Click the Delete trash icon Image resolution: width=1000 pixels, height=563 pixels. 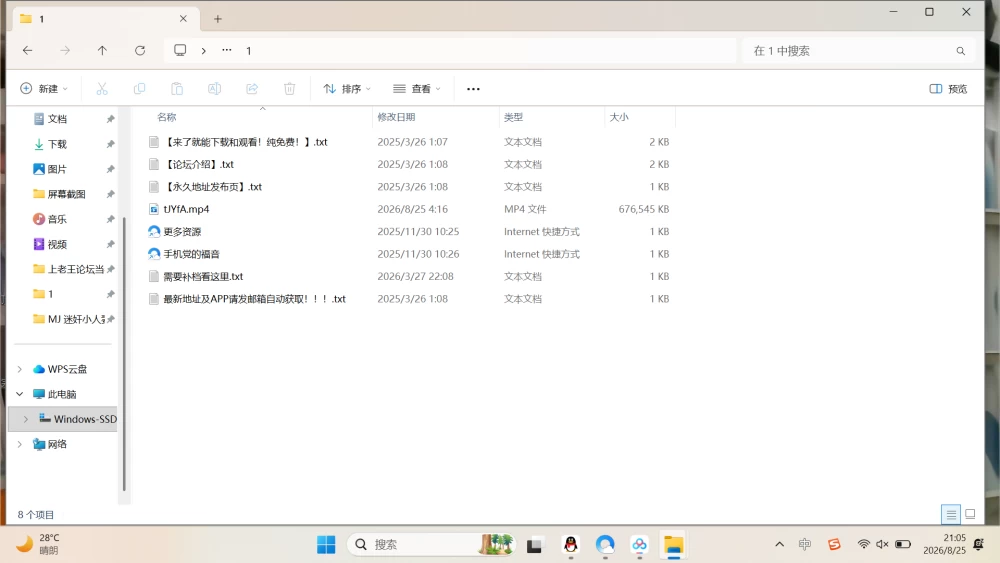pos(290,89)
